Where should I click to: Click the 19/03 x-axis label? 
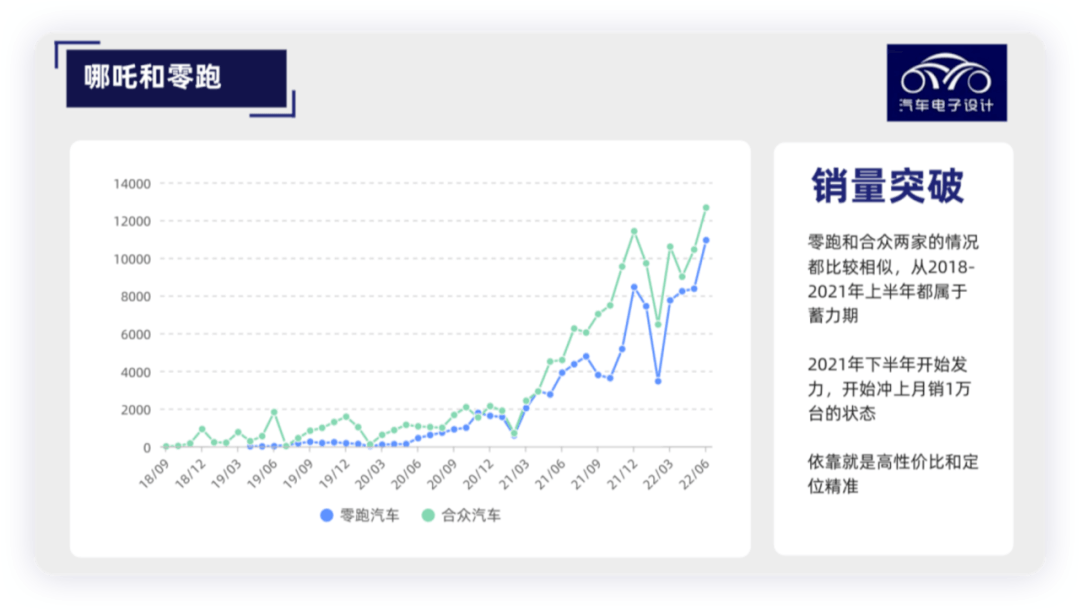point(226,474)
